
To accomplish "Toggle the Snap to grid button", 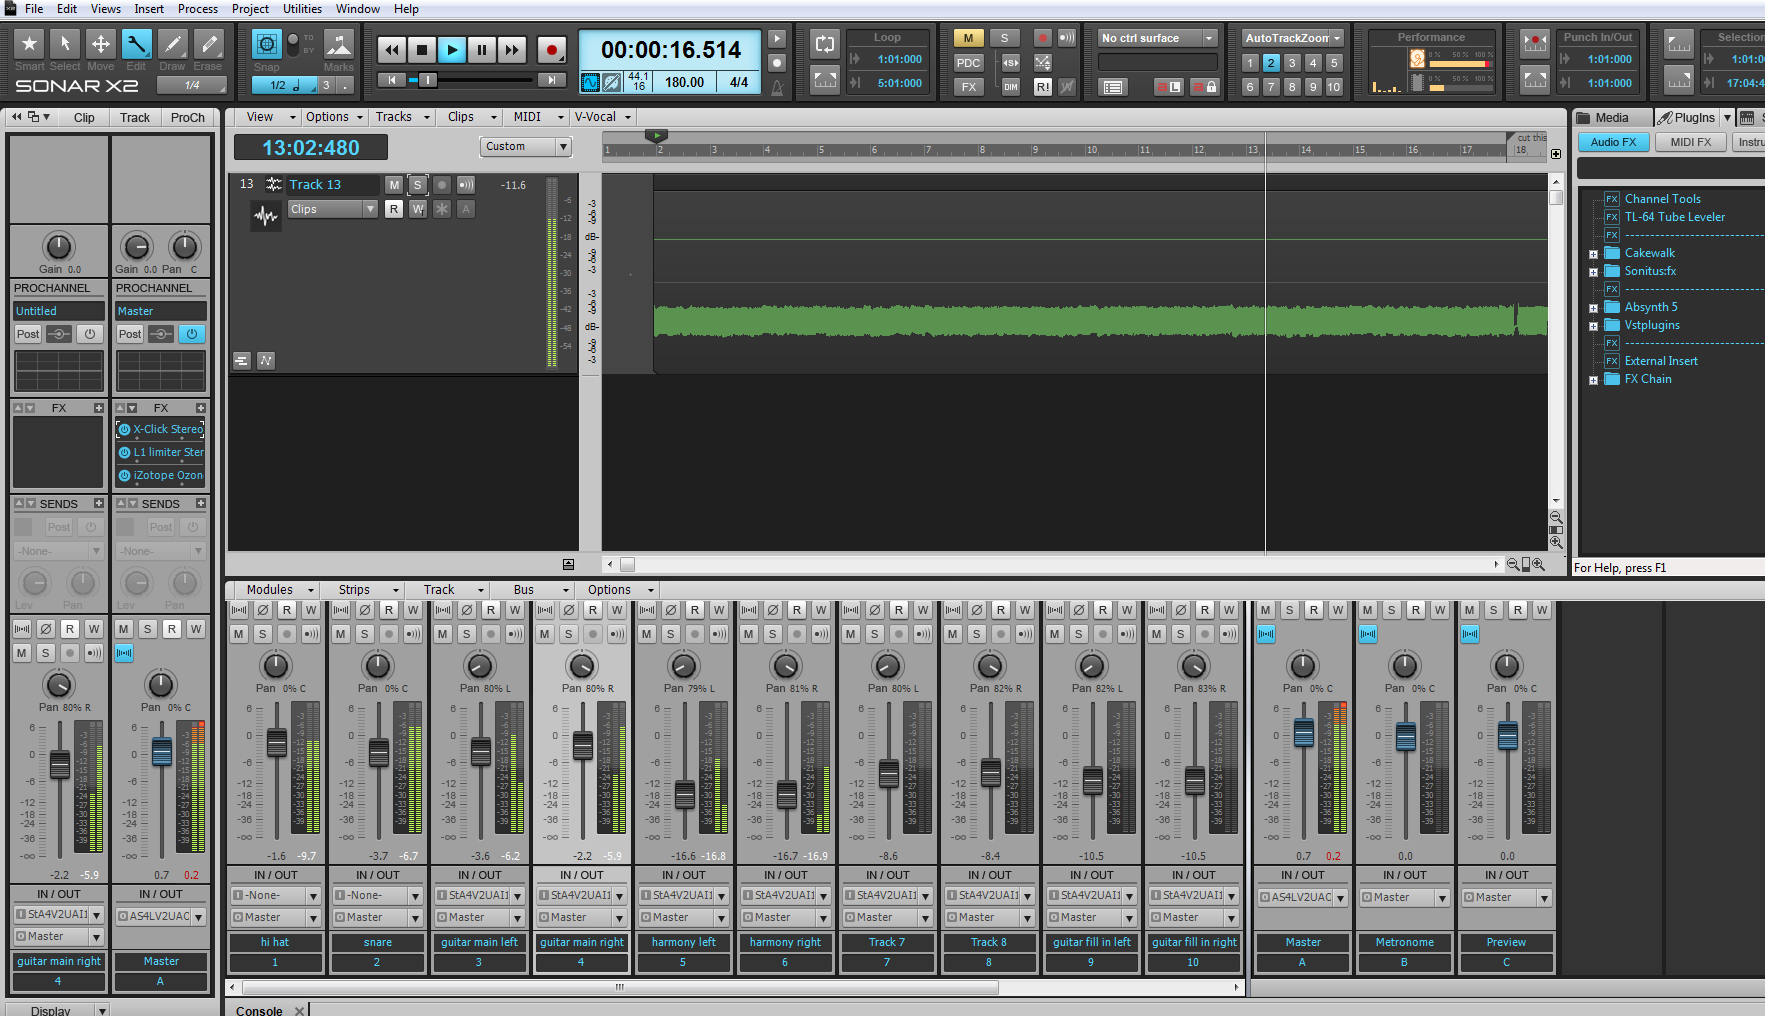I will coord(266,45).
